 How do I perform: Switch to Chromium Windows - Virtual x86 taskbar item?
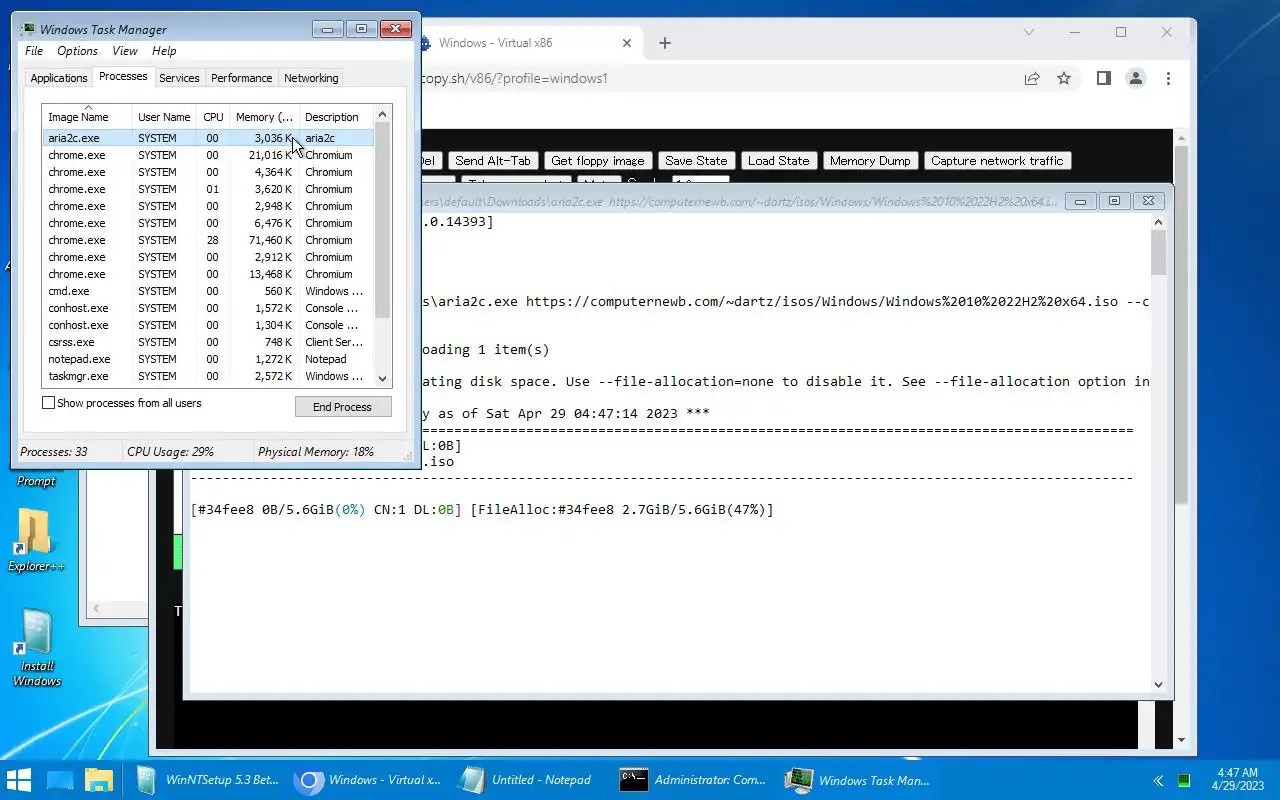(370, 779)
